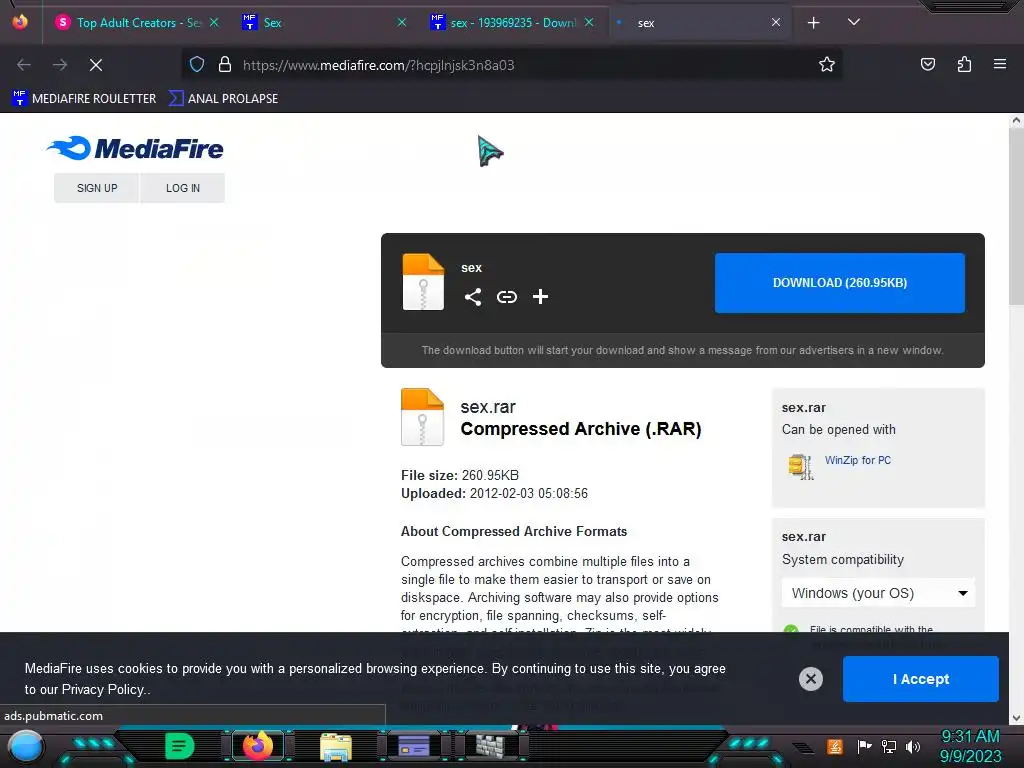
Task: Open the WinZip for PC link
Action: coord(857,460)
